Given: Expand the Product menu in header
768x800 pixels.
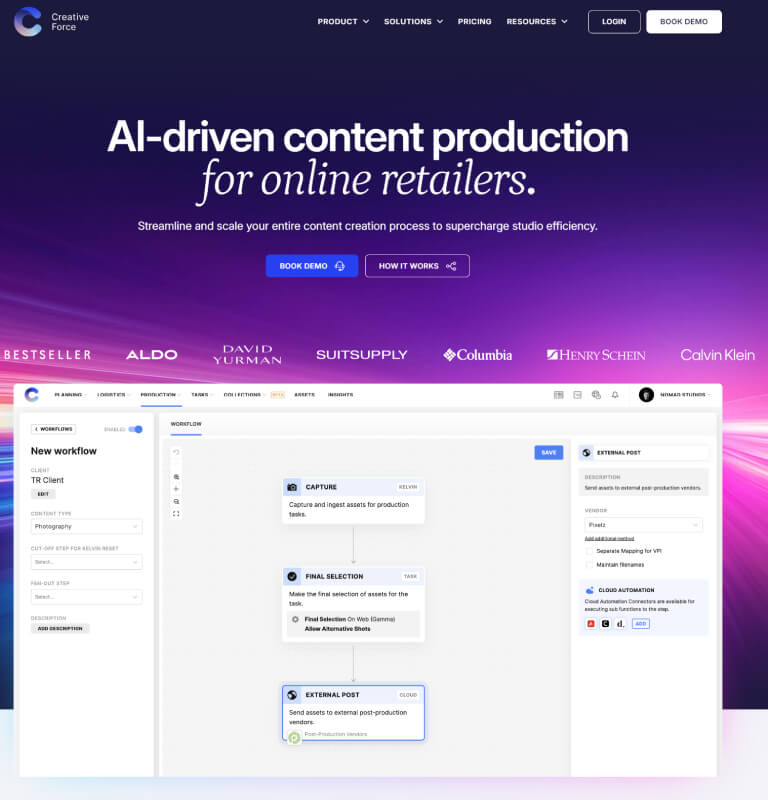Looking at the screenshot, I should (x=343, y=21).
